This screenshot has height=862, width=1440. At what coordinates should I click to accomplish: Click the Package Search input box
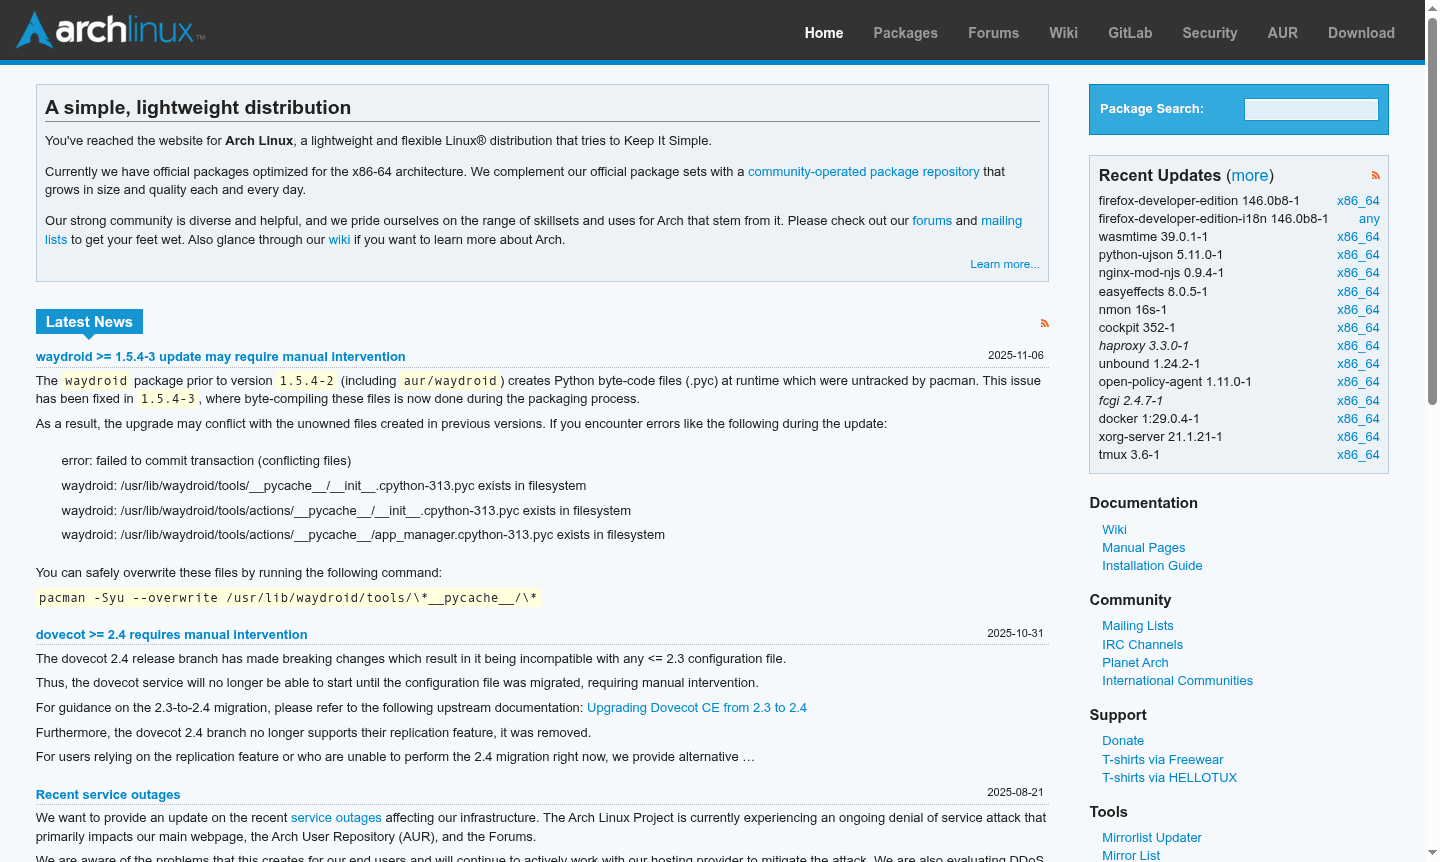point(1310,109)
